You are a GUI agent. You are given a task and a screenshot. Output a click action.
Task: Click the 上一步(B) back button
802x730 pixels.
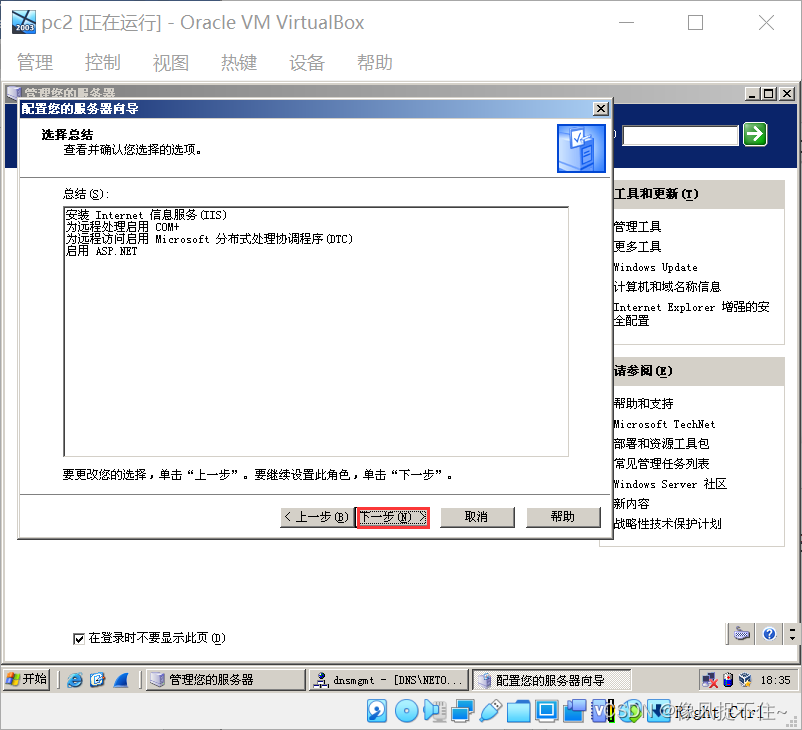(x=316, y=517)
